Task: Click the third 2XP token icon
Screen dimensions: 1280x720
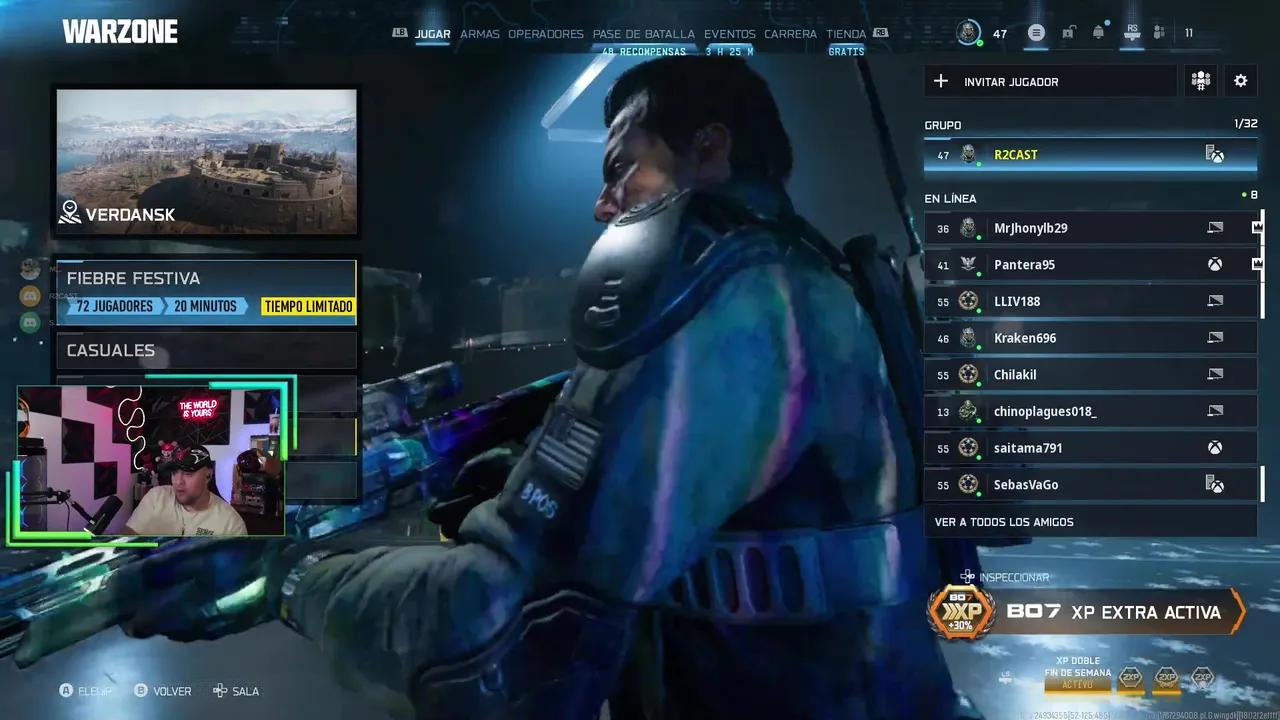Action: point(1202,678)
